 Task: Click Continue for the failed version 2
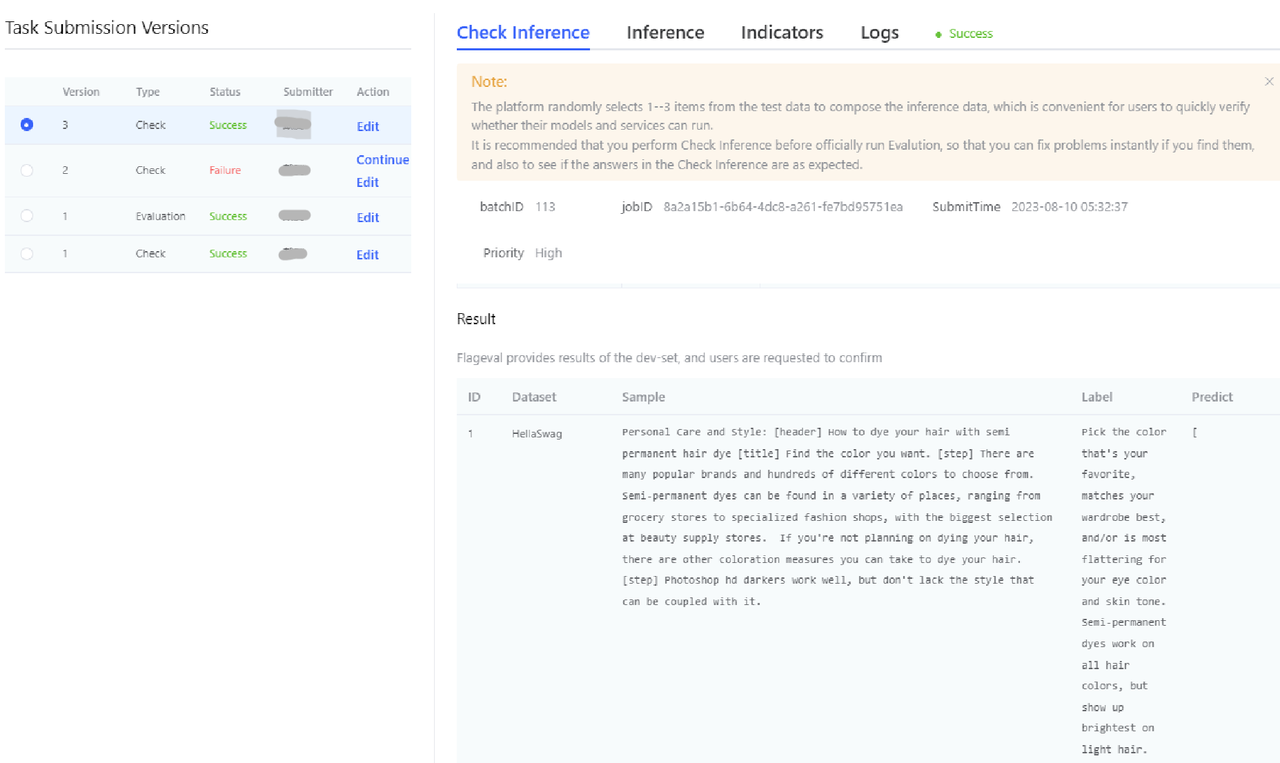point(382,160)
